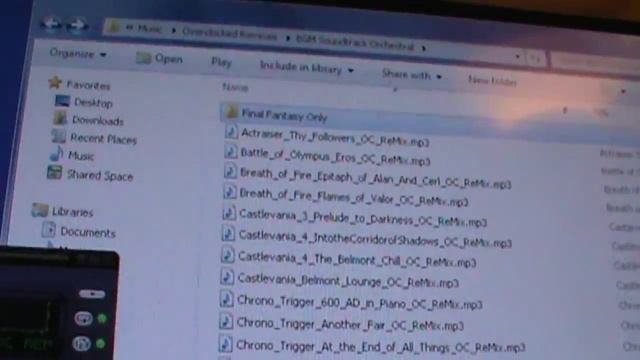Select Castlevania_4_The_Belmont_Chill_OC_ReMix.mp3
The height and width of the screenshot is (360, 640).
[357, 260]
